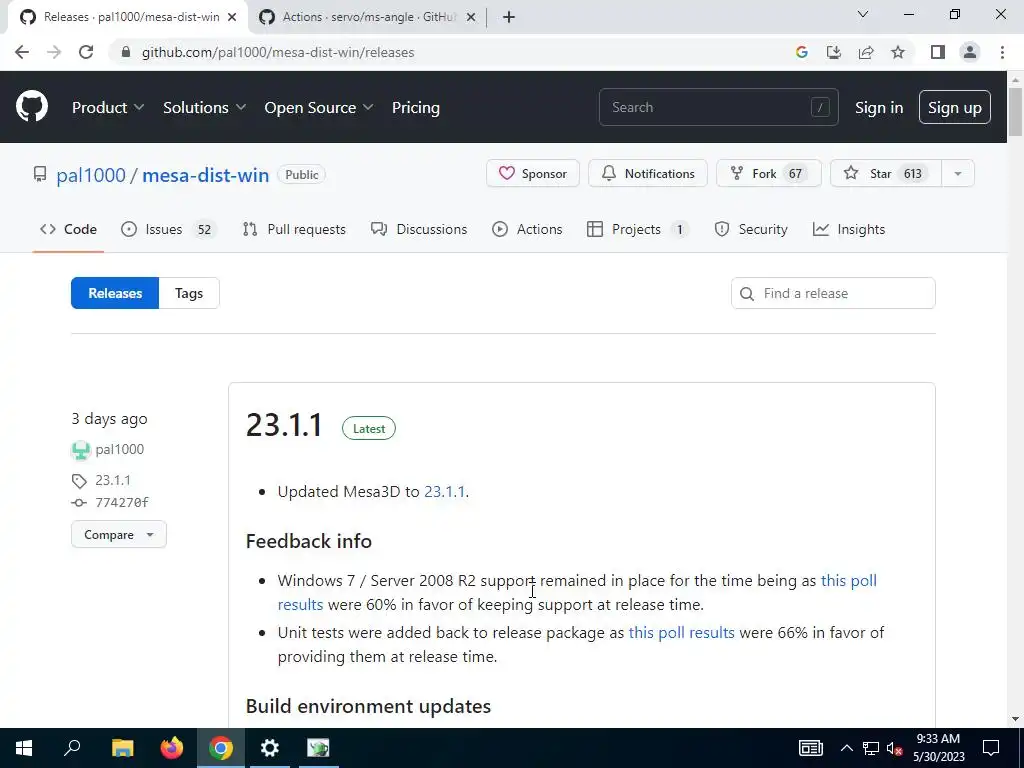
Task: Reload the page with refresh icon
Action: [86, 52]
